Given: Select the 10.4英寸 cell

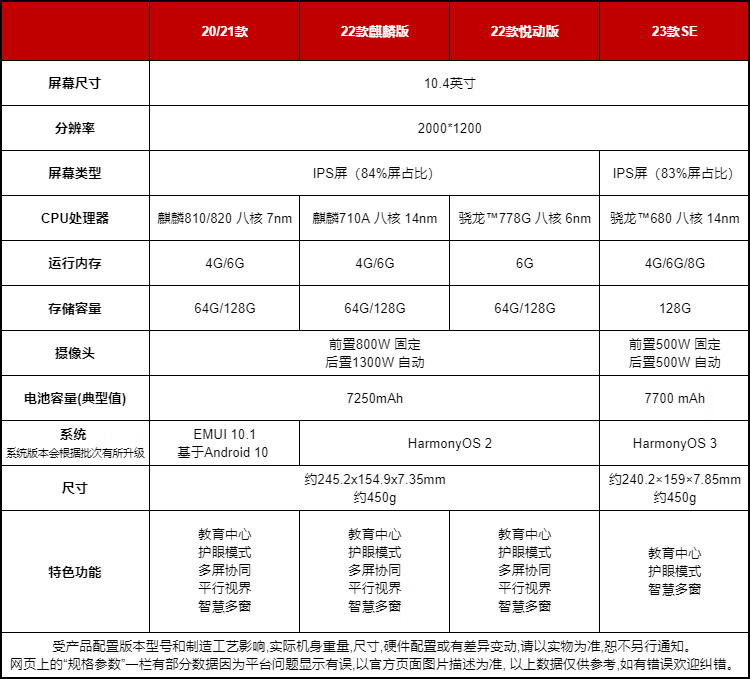Looking at the screenshot, I should [x=449, y=83].
